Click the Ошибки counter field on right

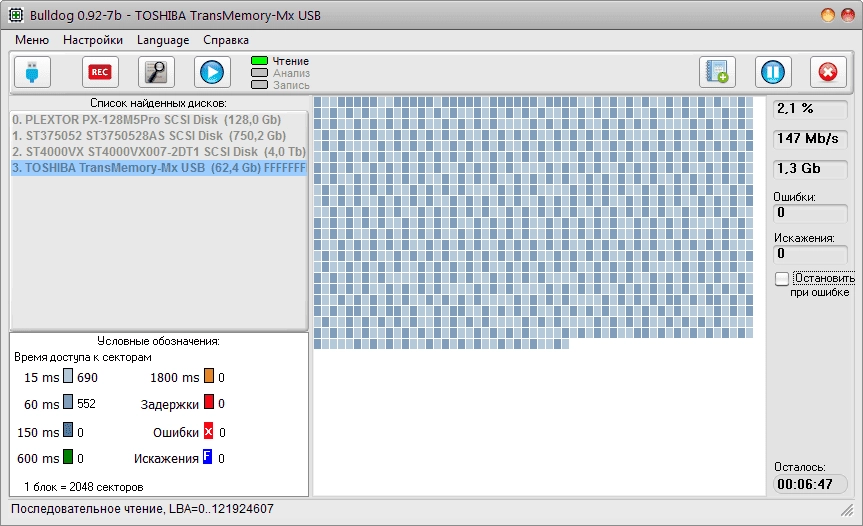(x=810, y=213)
